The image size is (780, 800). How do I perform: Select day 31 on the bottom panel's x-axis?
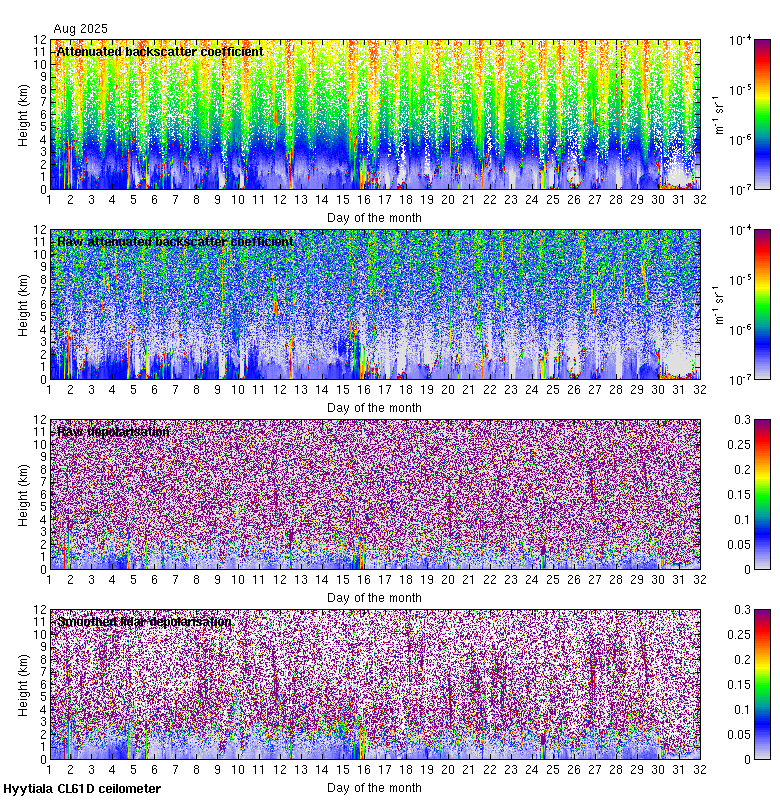(x=679, y=770)
